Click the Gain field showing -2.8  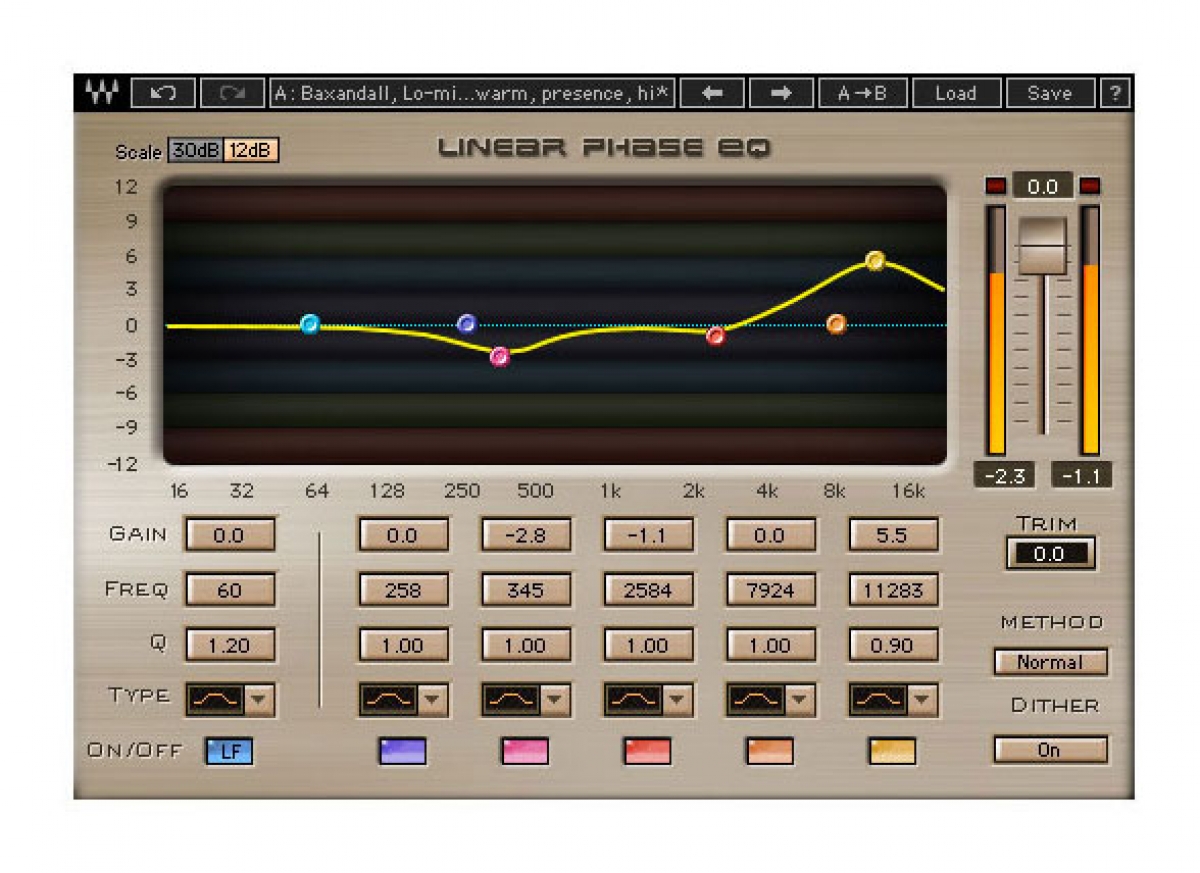point(525,535)
